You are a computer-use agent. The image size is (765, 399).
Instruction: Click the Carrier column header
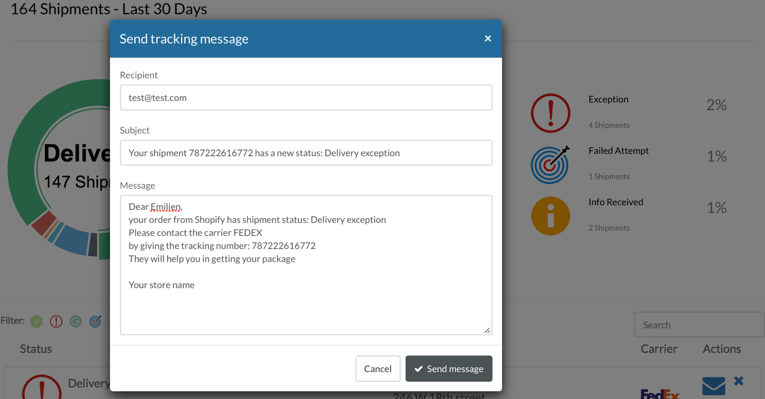(x=659, y=349)
